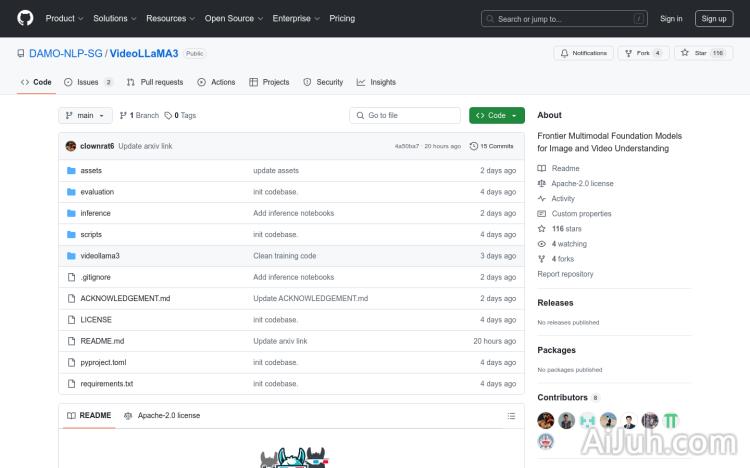View the 0 Tags list
750x468 pixels.
point(181,116)
